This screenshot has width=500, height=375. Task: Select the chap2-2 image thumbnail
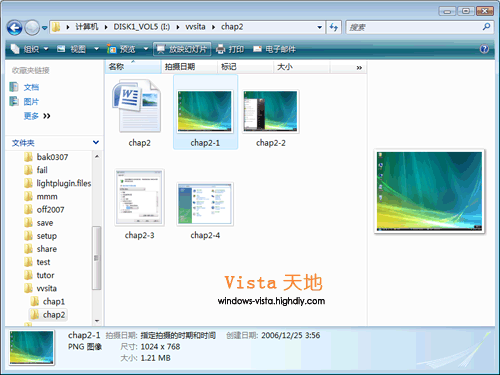click(x=270, y=118)
